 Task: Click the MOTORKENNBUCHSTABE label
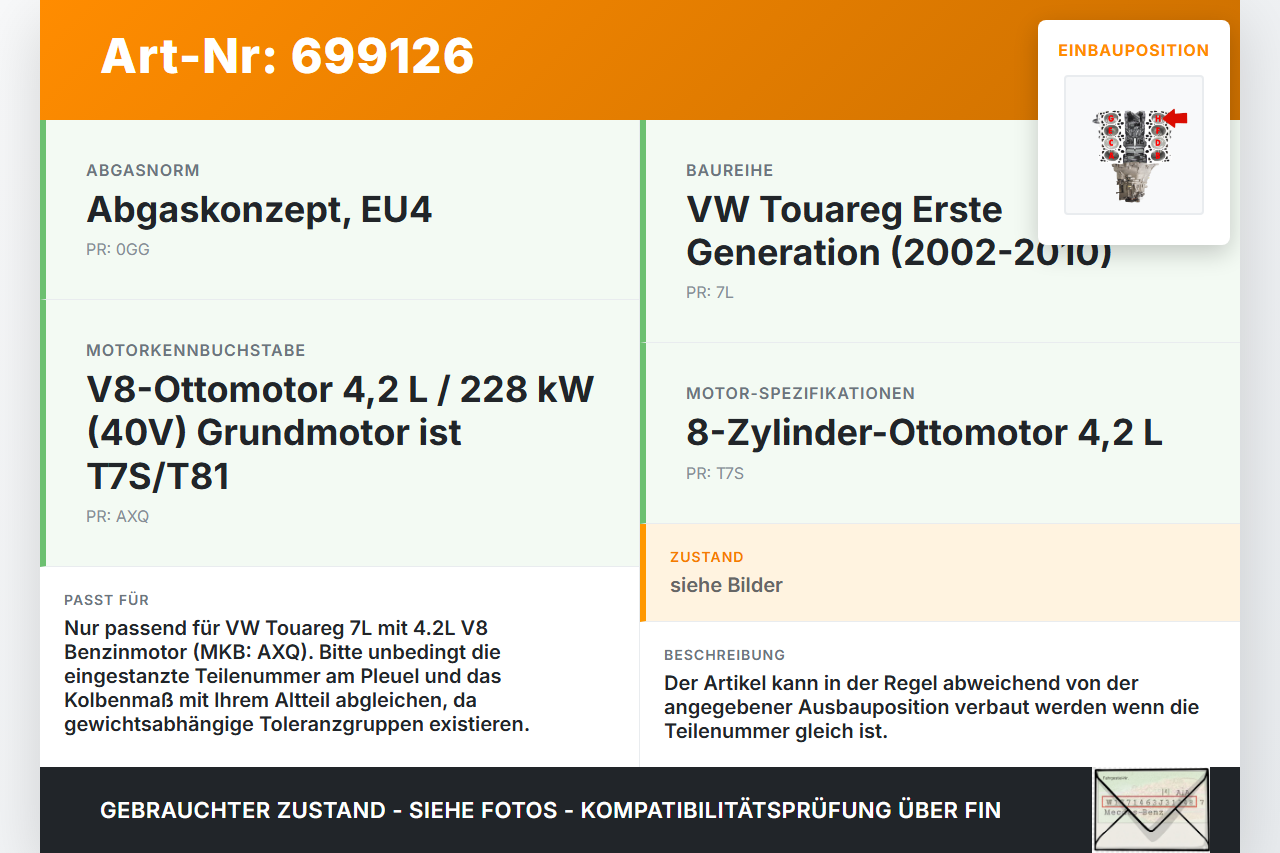(196, 351)
